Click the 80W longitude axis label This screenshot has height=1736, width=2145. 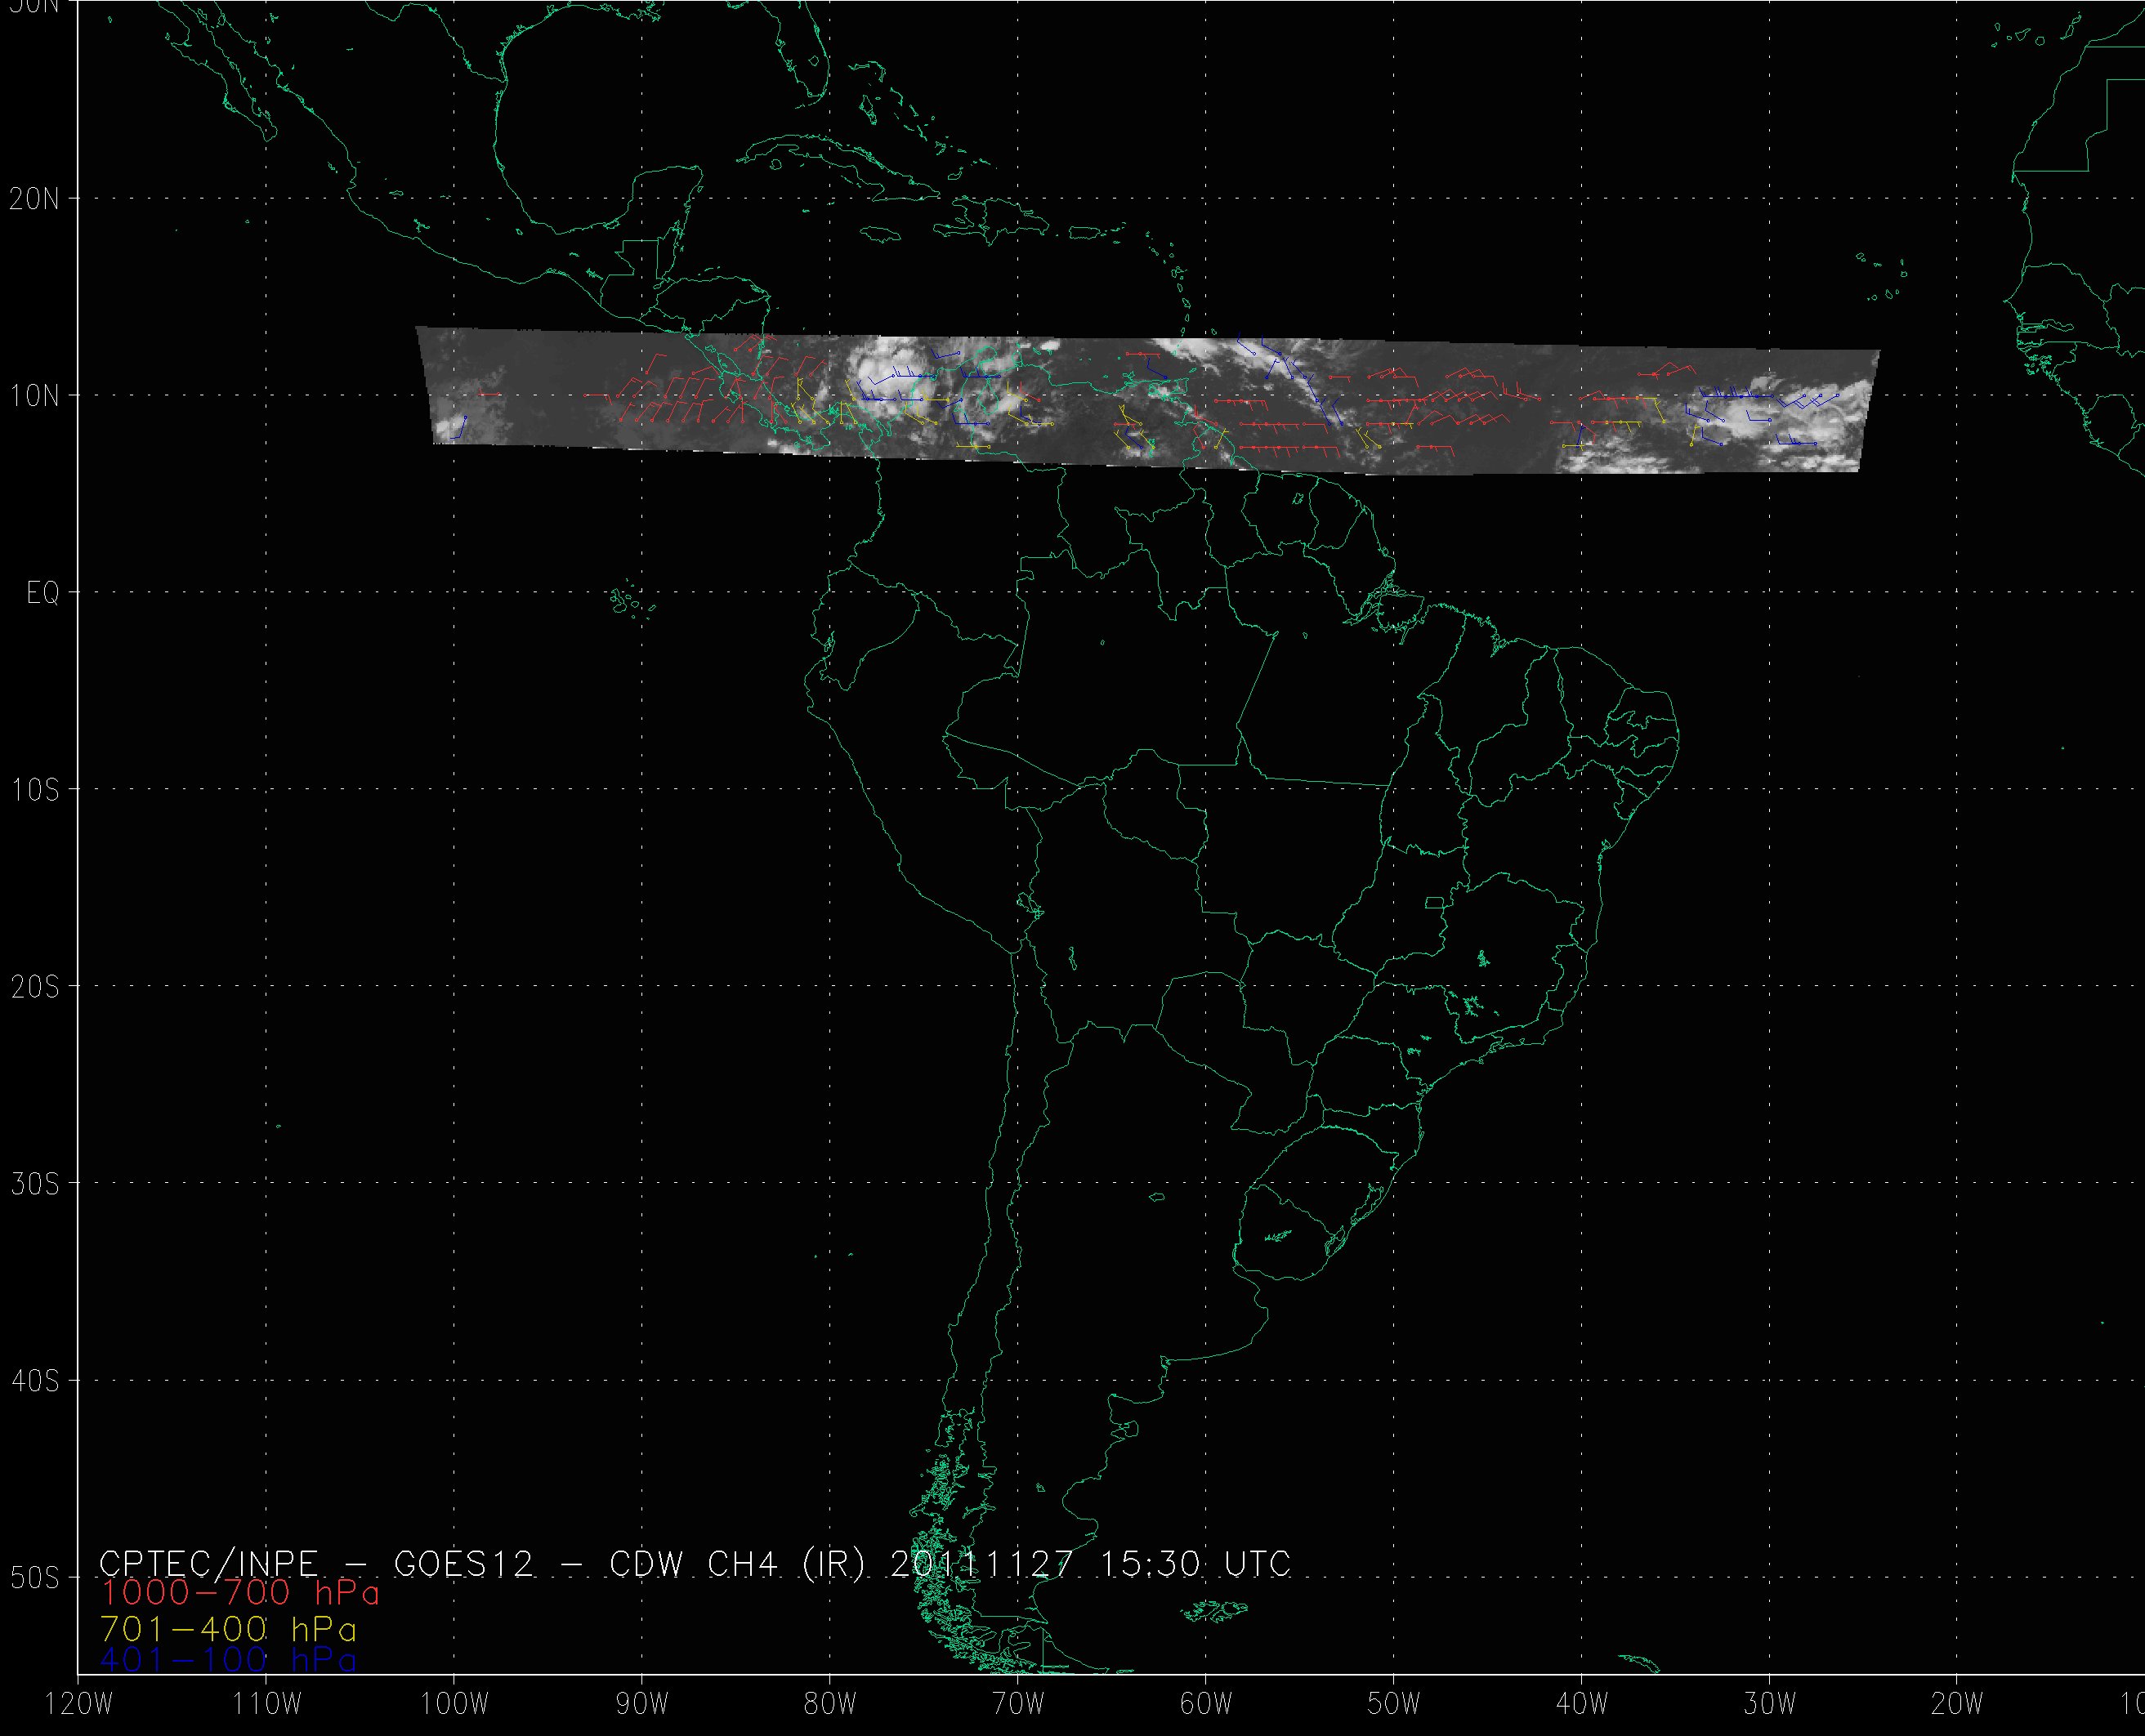tap(830, 1706)
